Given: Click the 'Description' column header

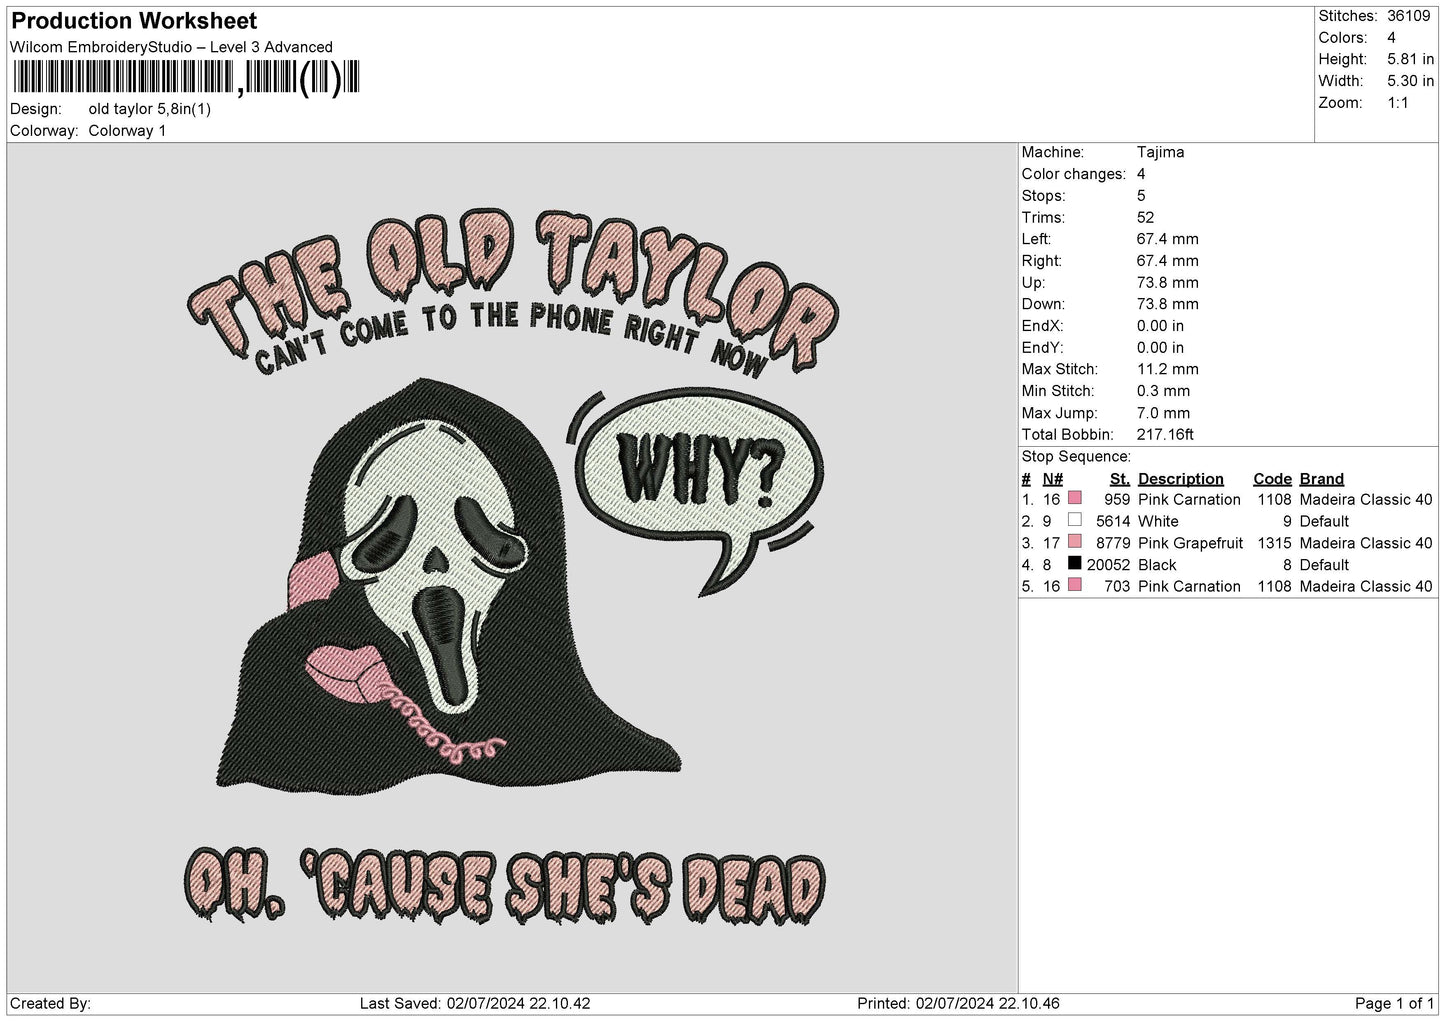Looking at the screenshot, I should tap(1181, 479).
